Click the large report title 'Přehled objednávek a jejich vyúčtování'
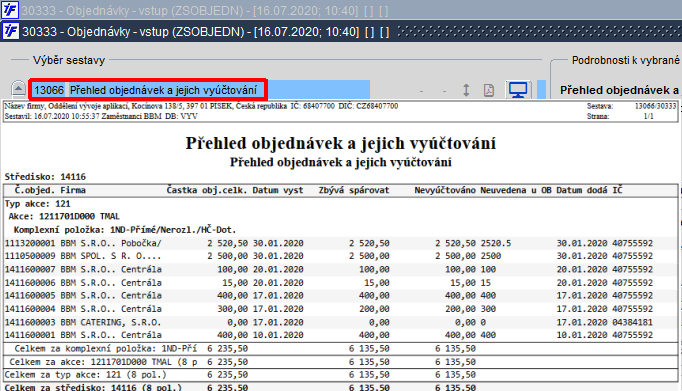Image resolution: width=682 pixels, height=391 pixels. pyautogui.click(x=341, y=143)
